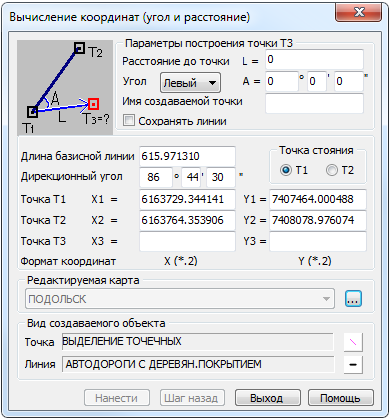This screenshot has height=420, width=390.
Task: Open map selection with the ellipsis button
Action: click(x=353, y=299)
